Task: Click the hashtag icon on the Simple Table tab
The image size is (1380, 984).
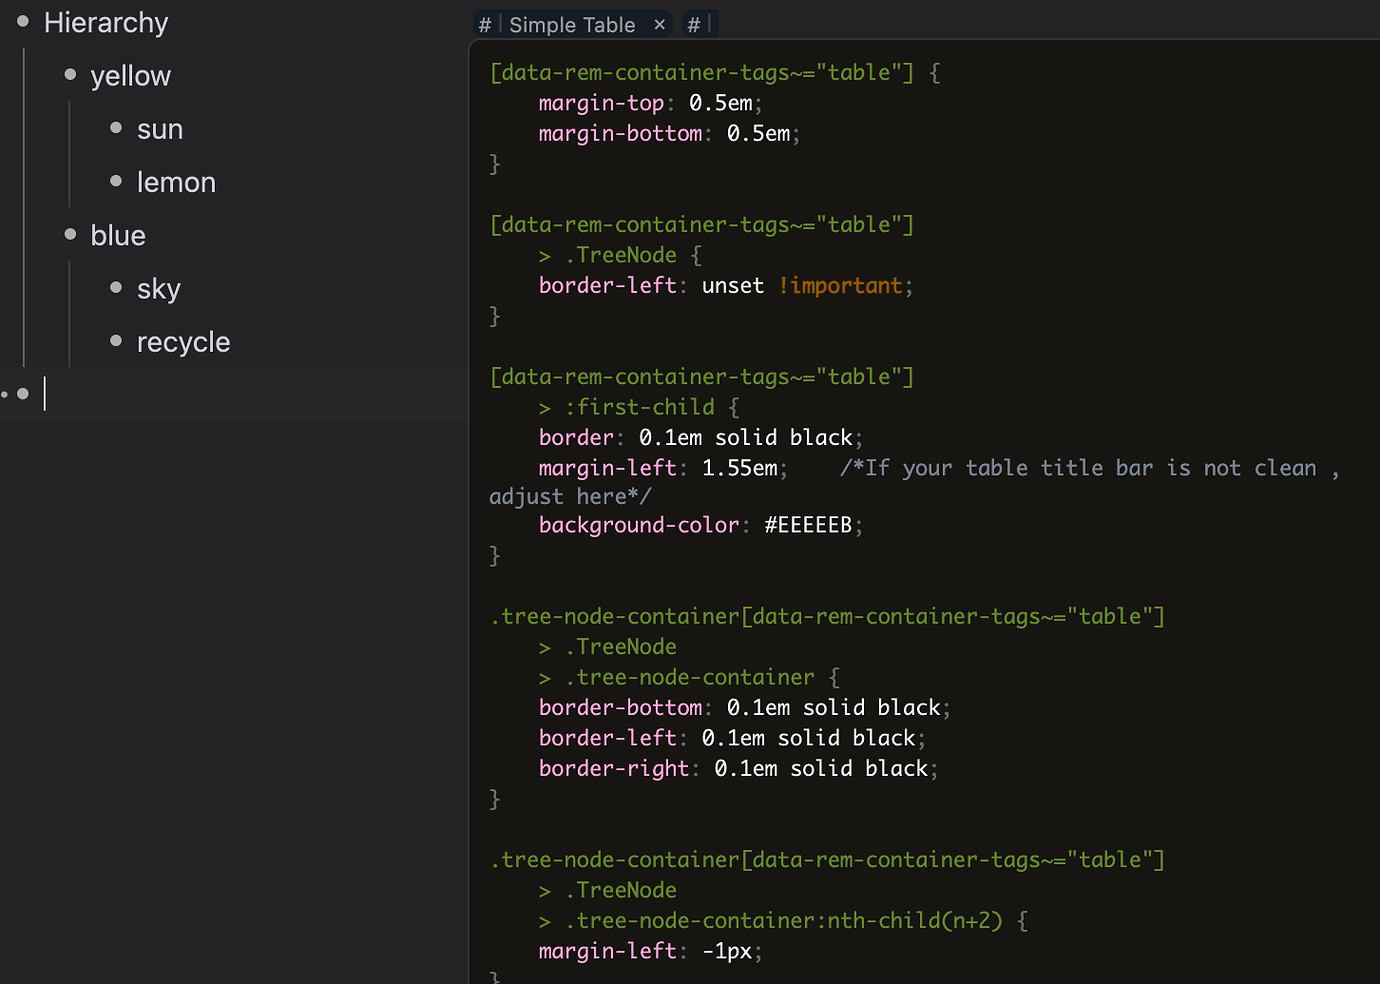Action: 485,24
